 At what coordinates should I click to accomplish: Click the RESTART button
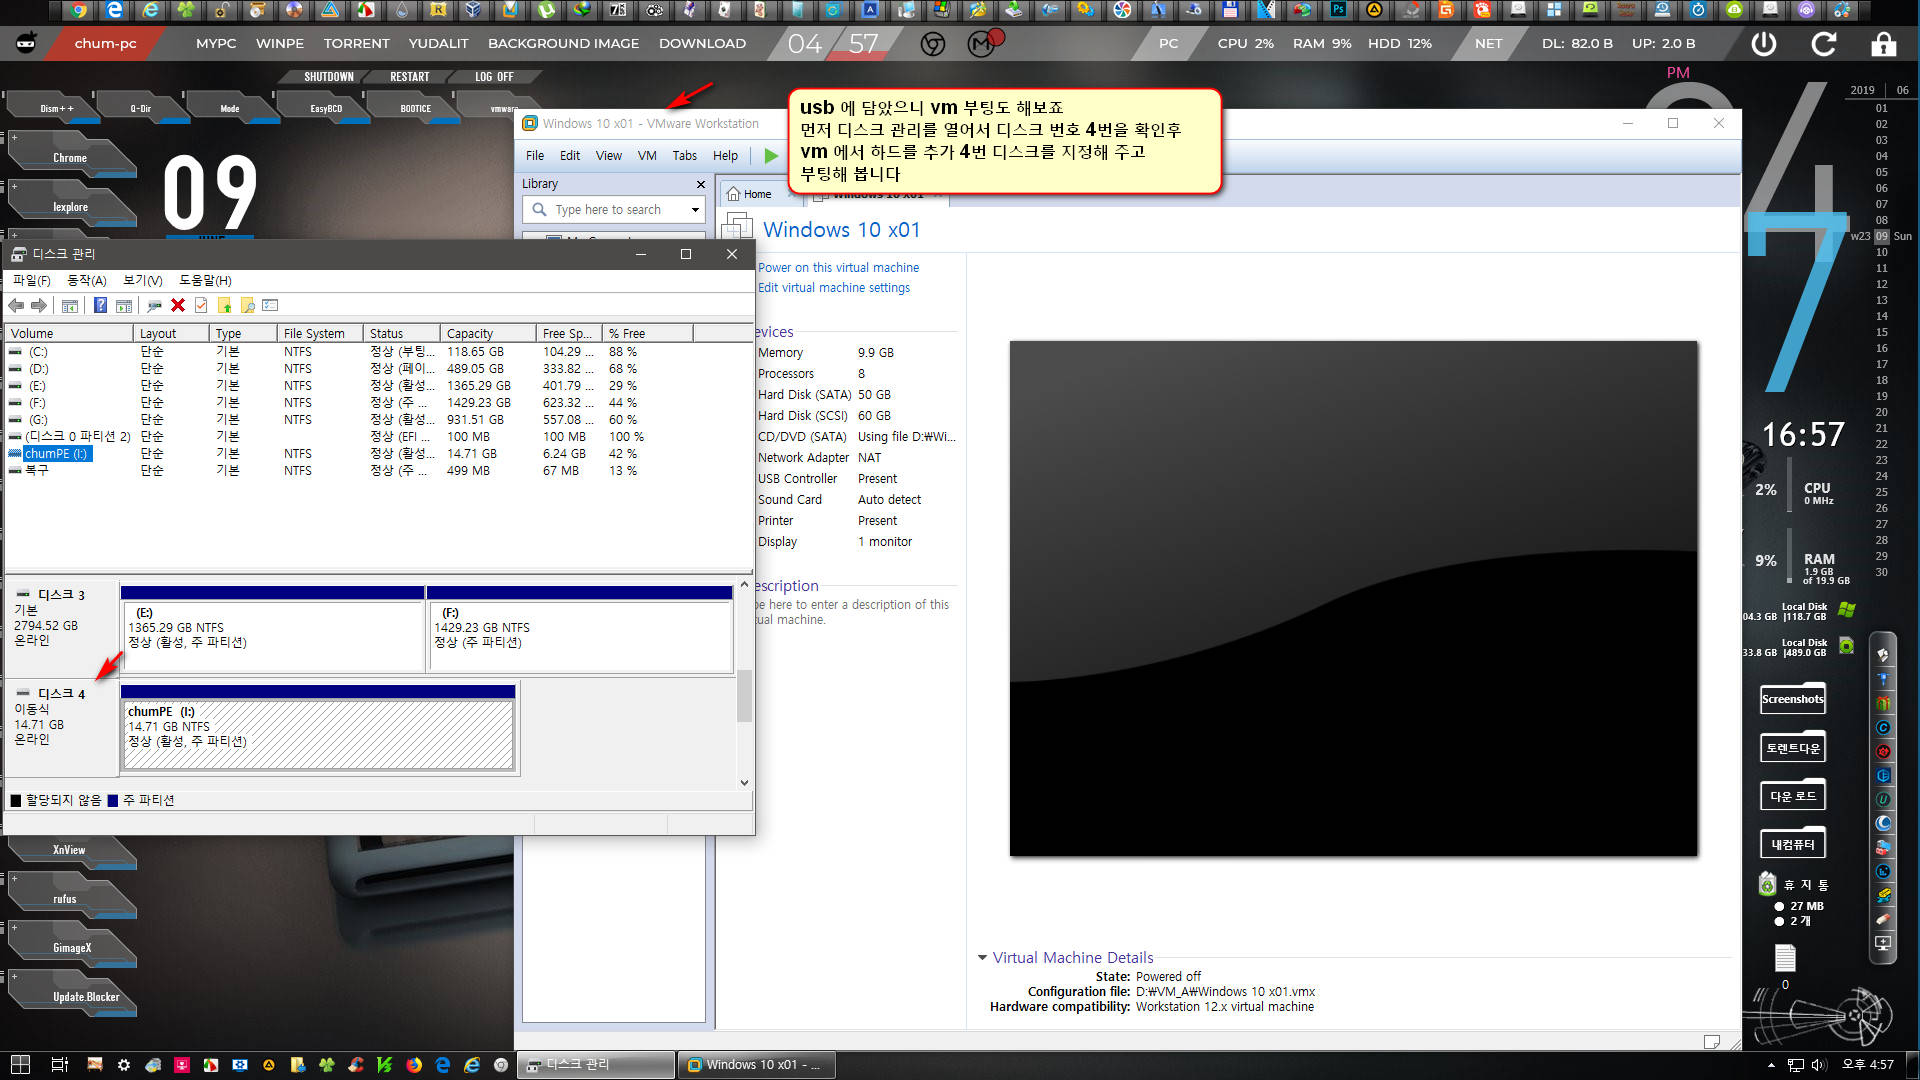tap(410, 77)
